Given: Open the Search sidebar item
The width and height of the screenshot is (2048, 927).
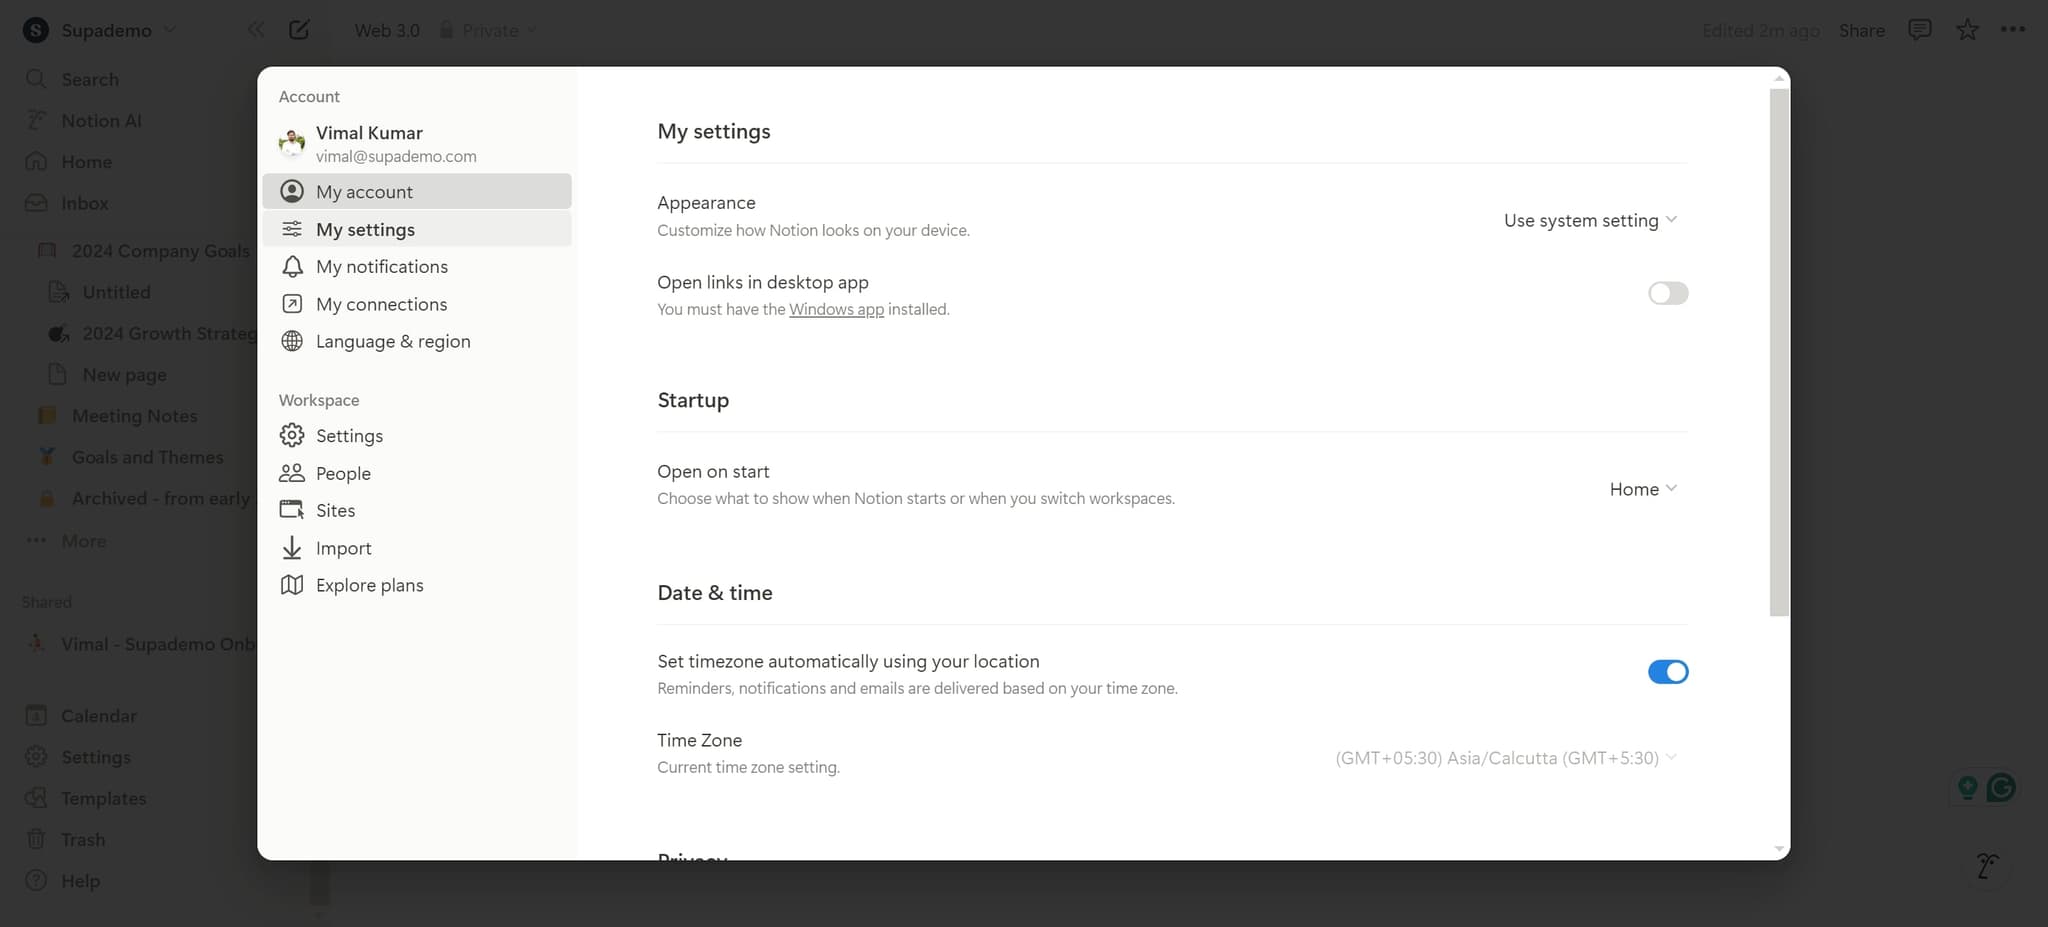Looking at the screenshot, I should pyautogui.click(x=90, y=79).
